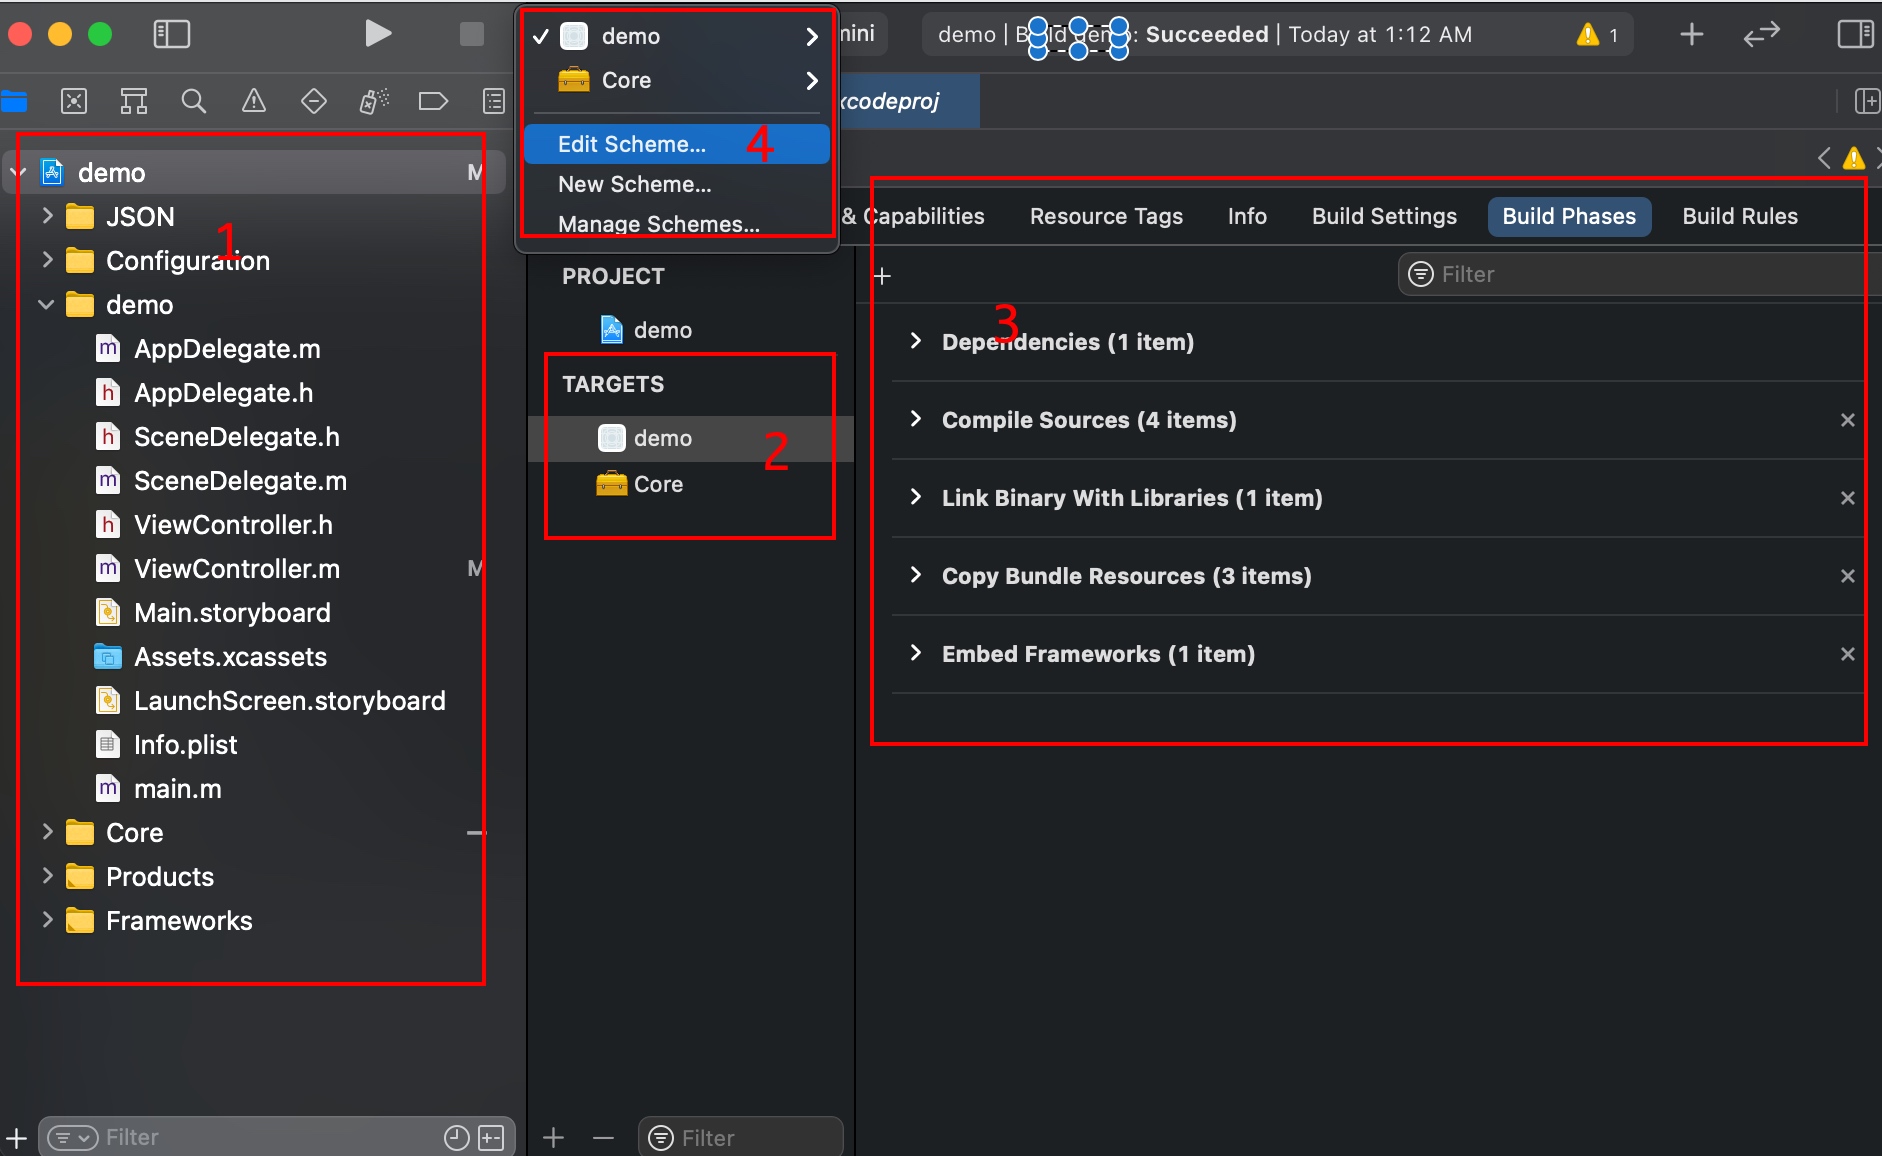The image size is (1882, 1156).
Task: Click the yellow warning icon in the jump bar
Action: (x=1854, y=158)
